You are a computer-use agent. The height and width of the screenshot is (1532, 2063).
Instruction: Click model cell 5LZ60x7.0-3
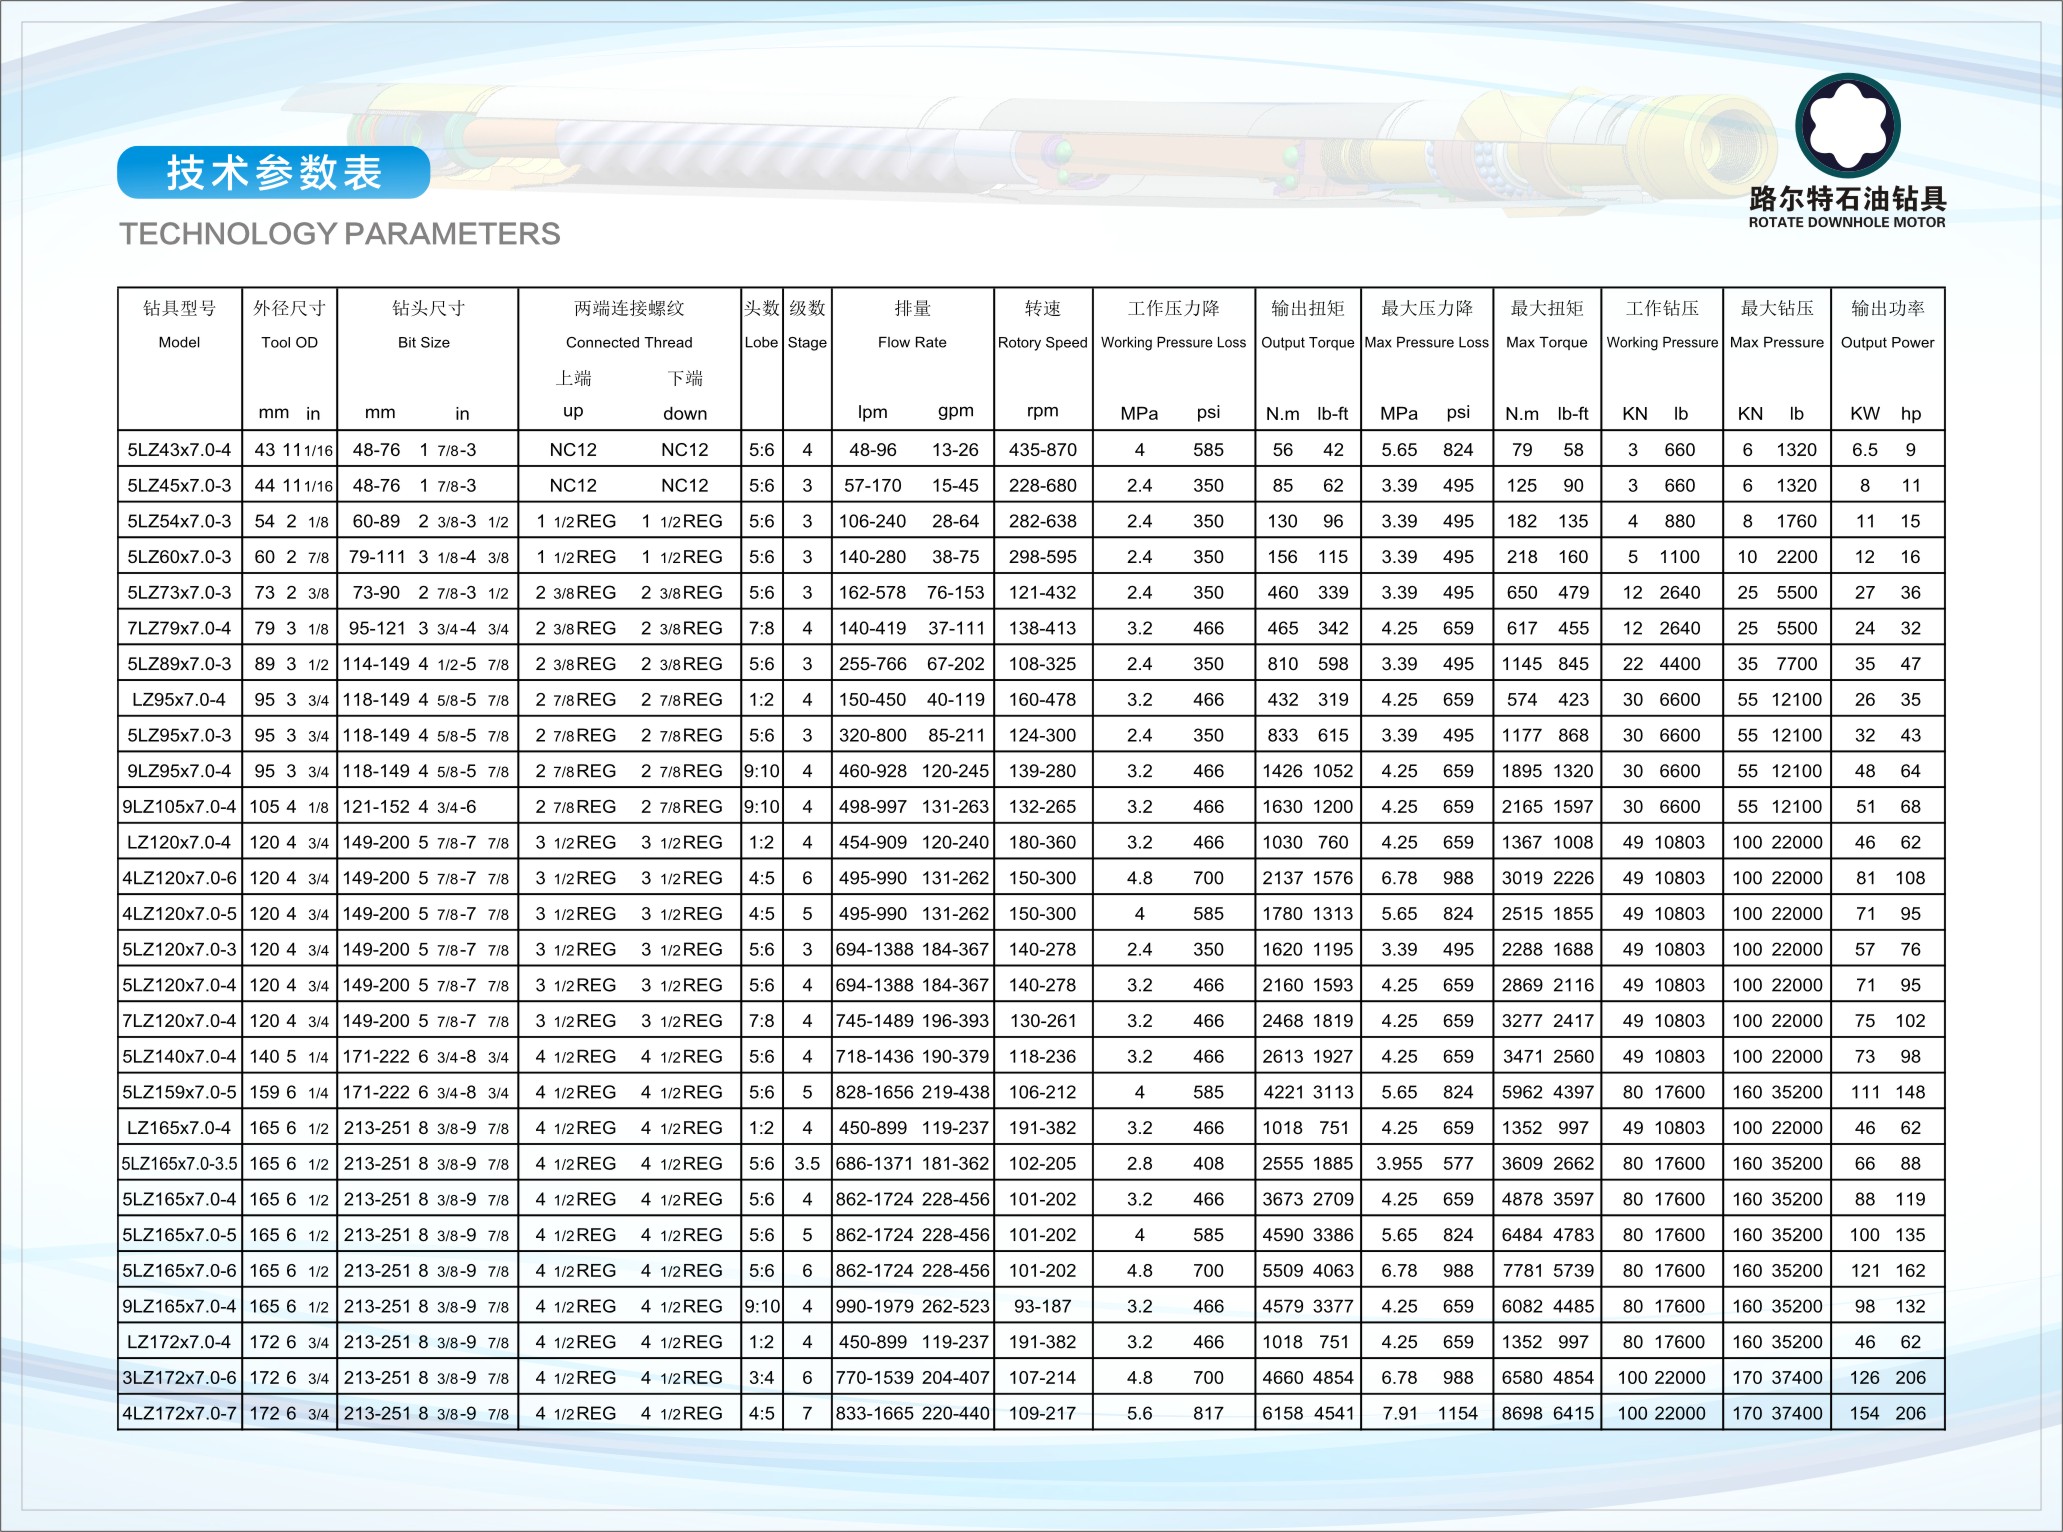coord(180,557)
